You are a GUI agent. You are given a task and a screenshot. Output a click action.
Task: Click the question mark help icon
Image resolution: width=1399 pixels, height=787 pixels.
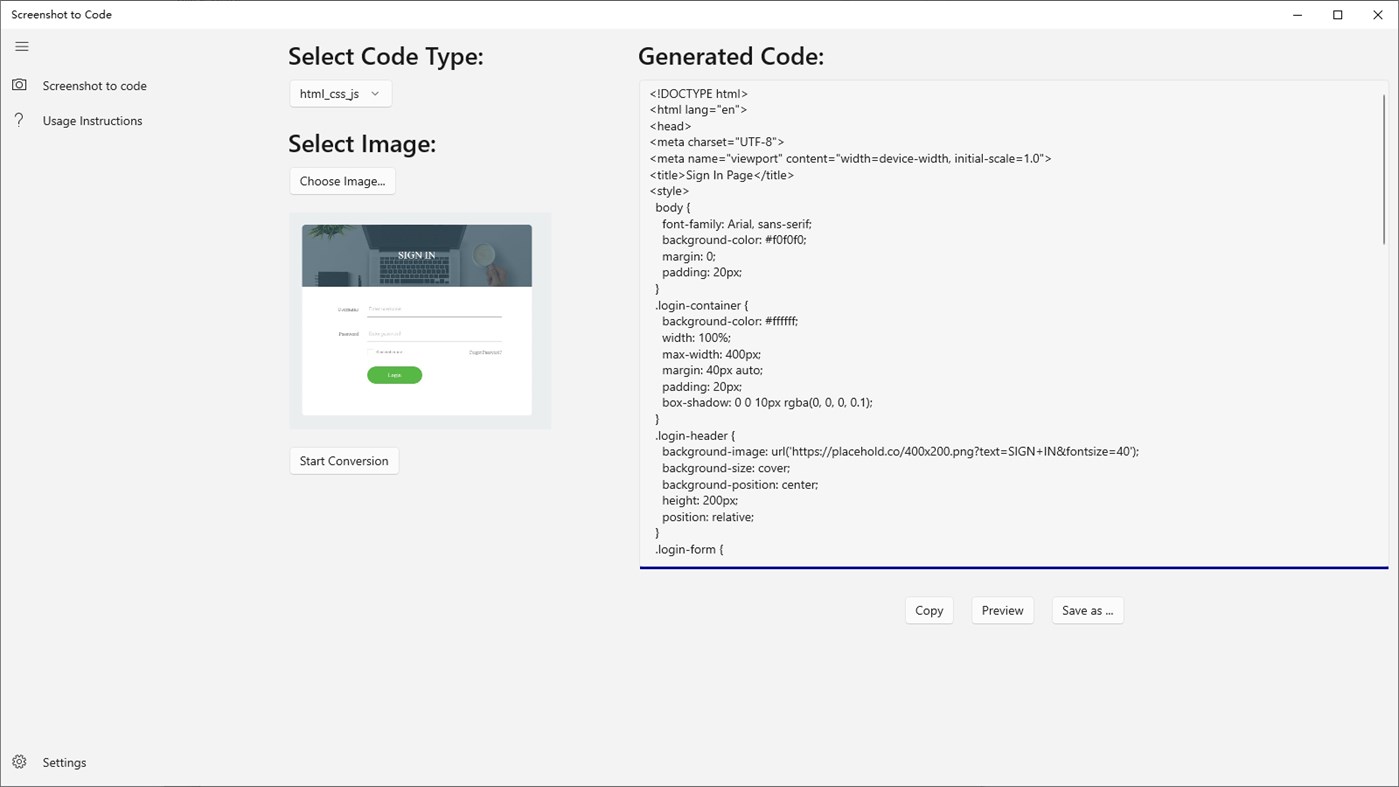(x=19, y=120)
